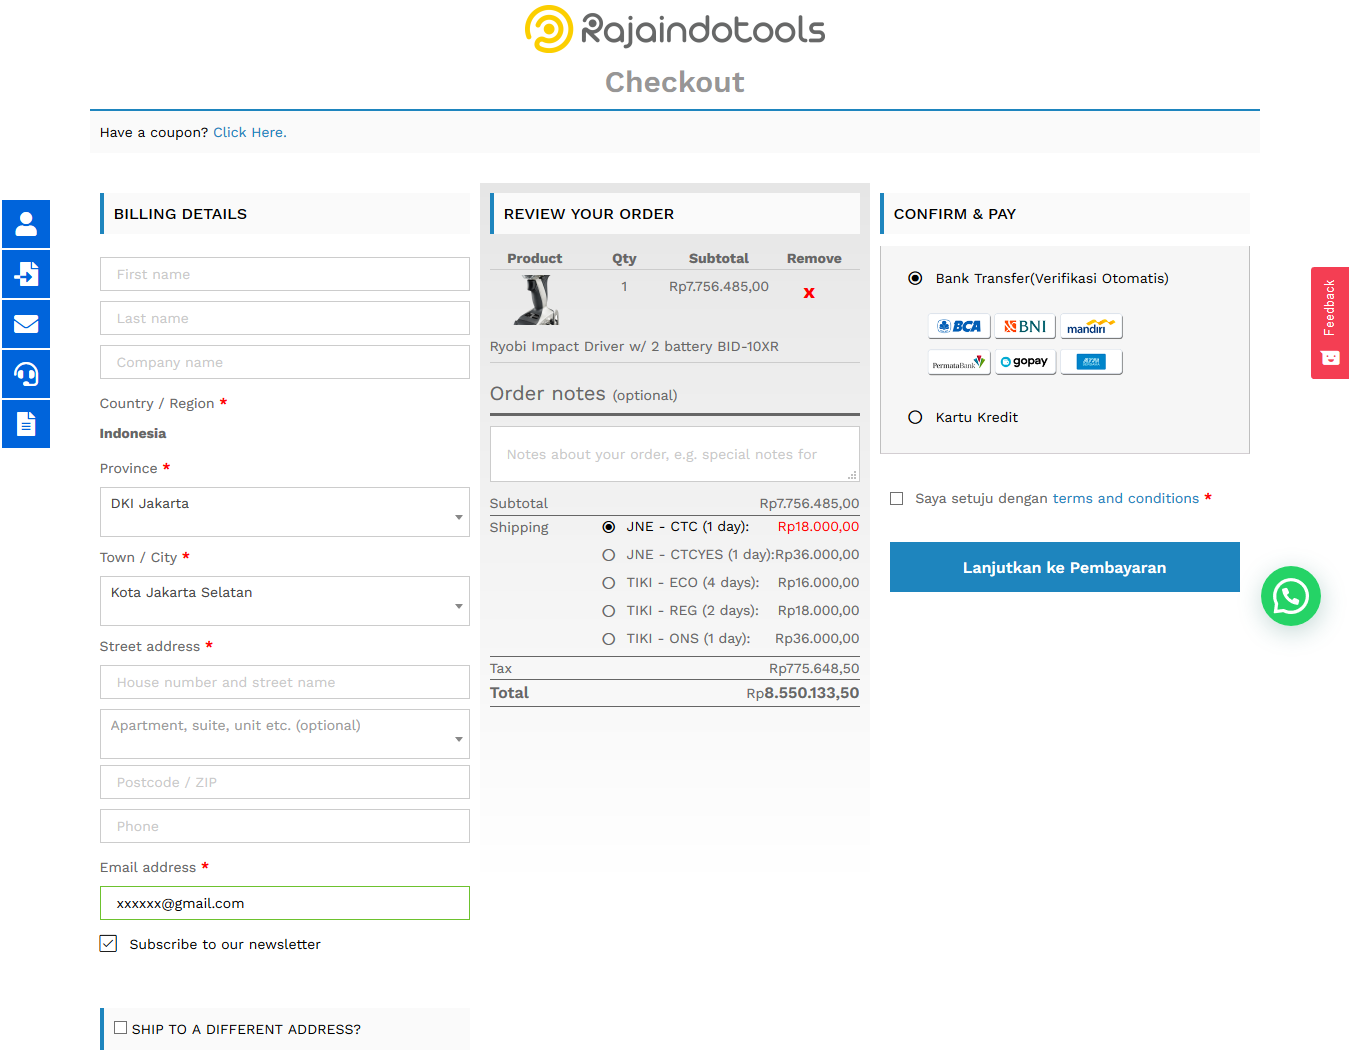Click the BNI bank logo
The width and height of the screenshot is (1349, 1062).
(1025, 327)
